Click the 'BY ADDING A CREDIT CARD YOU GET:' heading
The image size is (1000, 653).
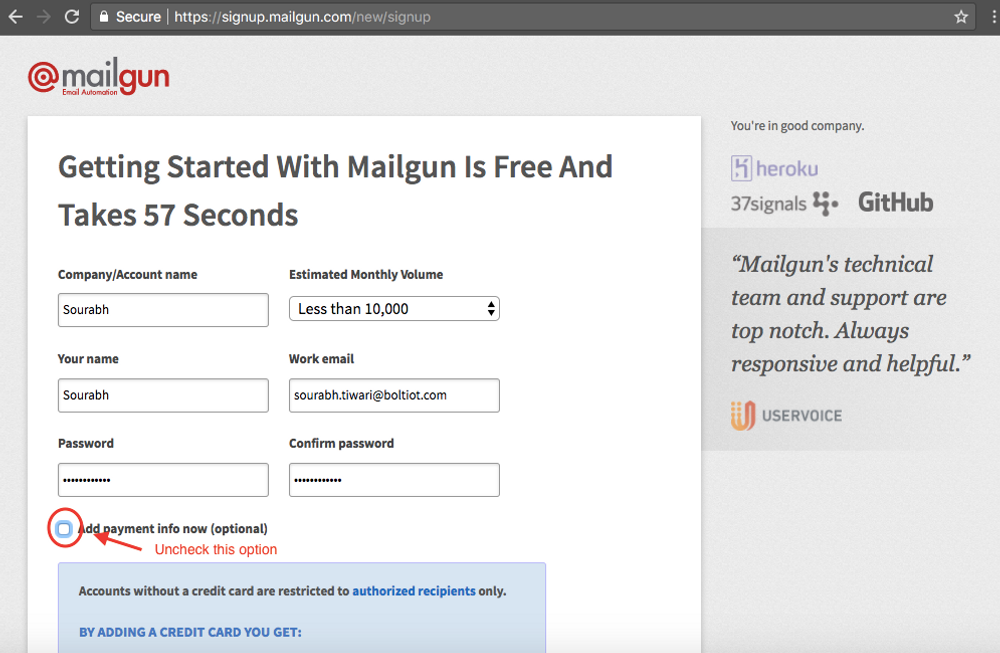coord(190,632)
